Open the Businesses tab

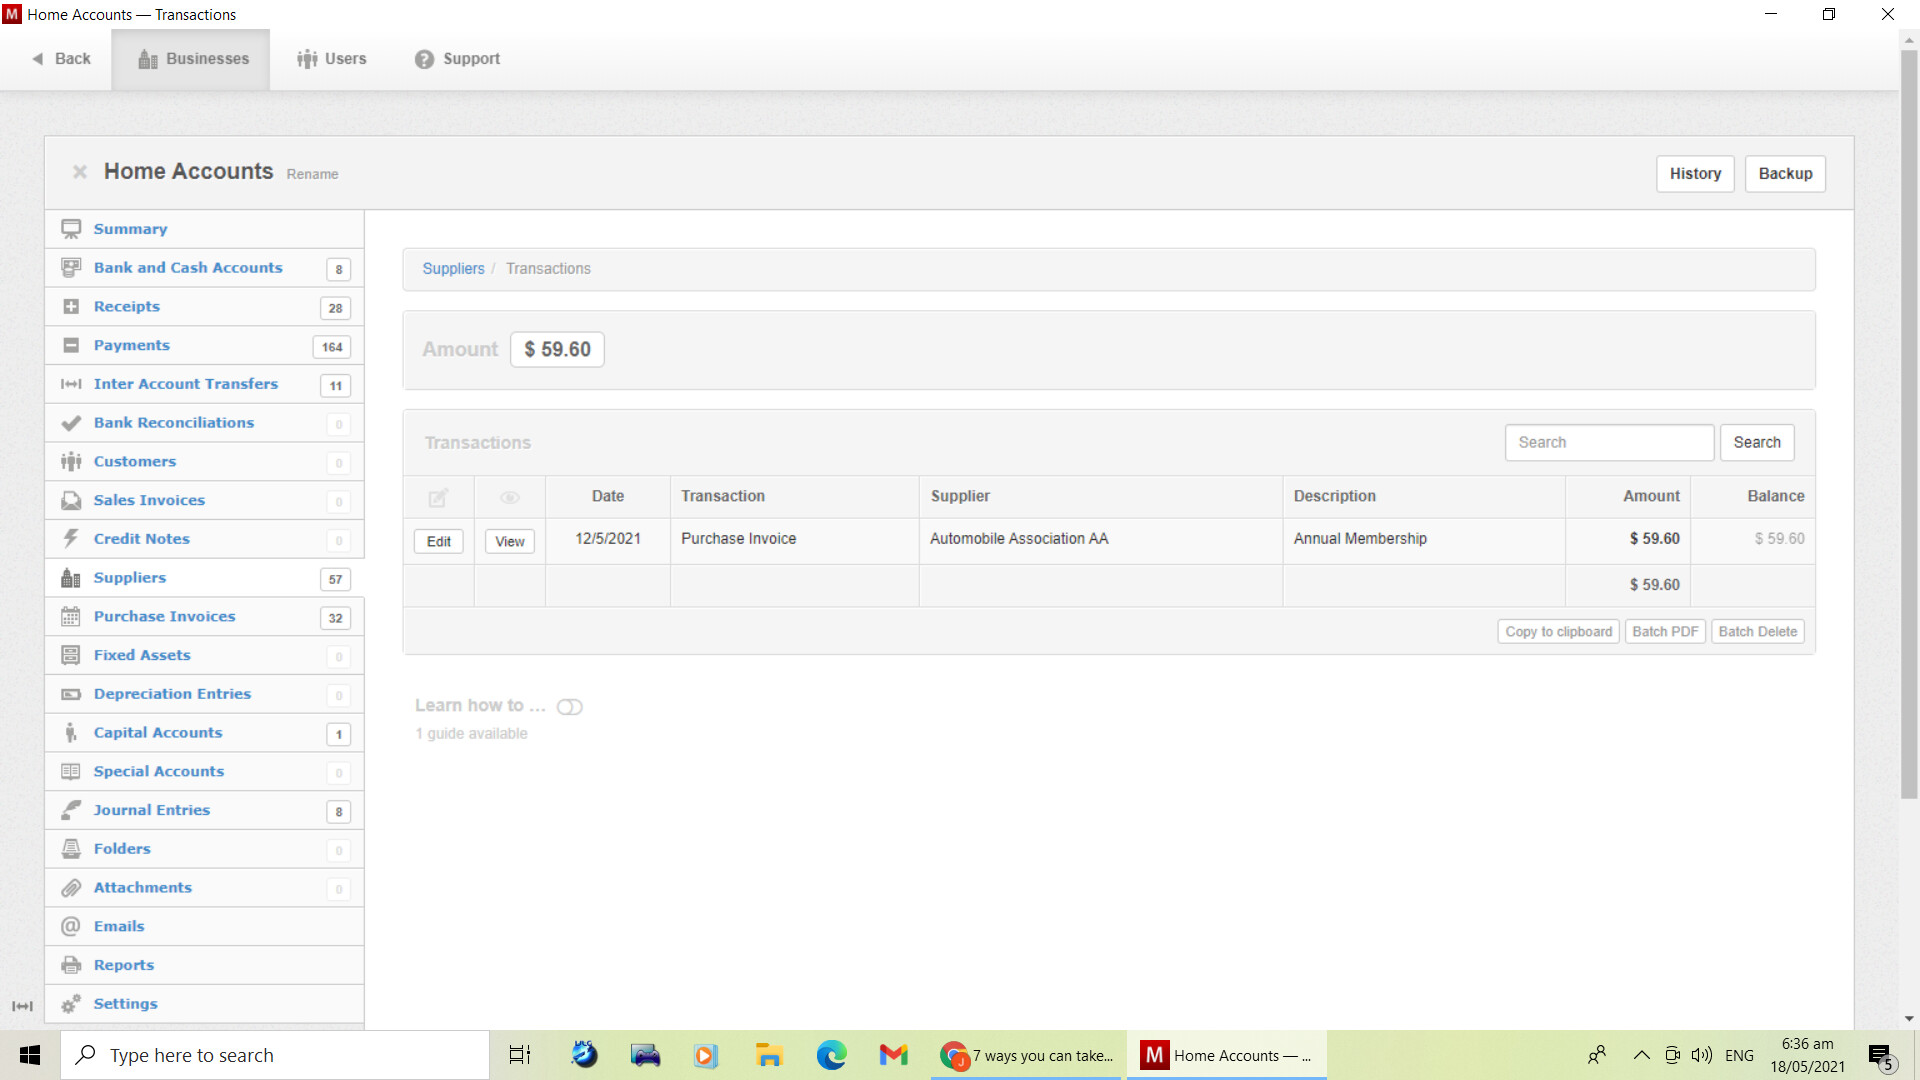[191, 59]
